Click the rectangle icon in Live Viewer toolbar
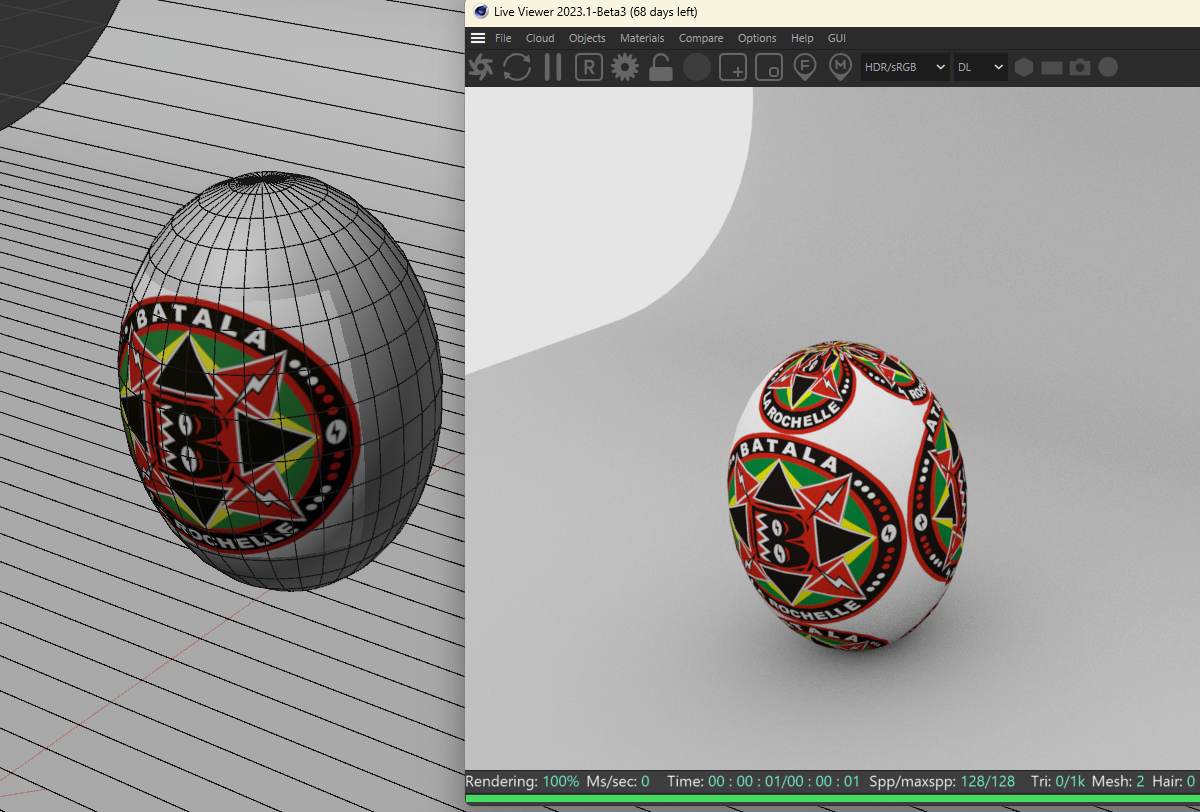The height and width of the screenshot is (812, 1200). (1052, 68)
